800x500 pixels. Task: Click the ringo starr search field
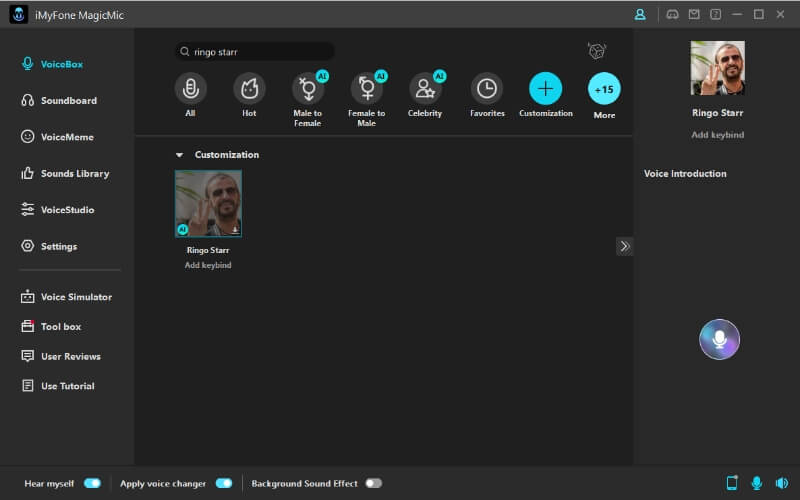click(x=255, y=52)
